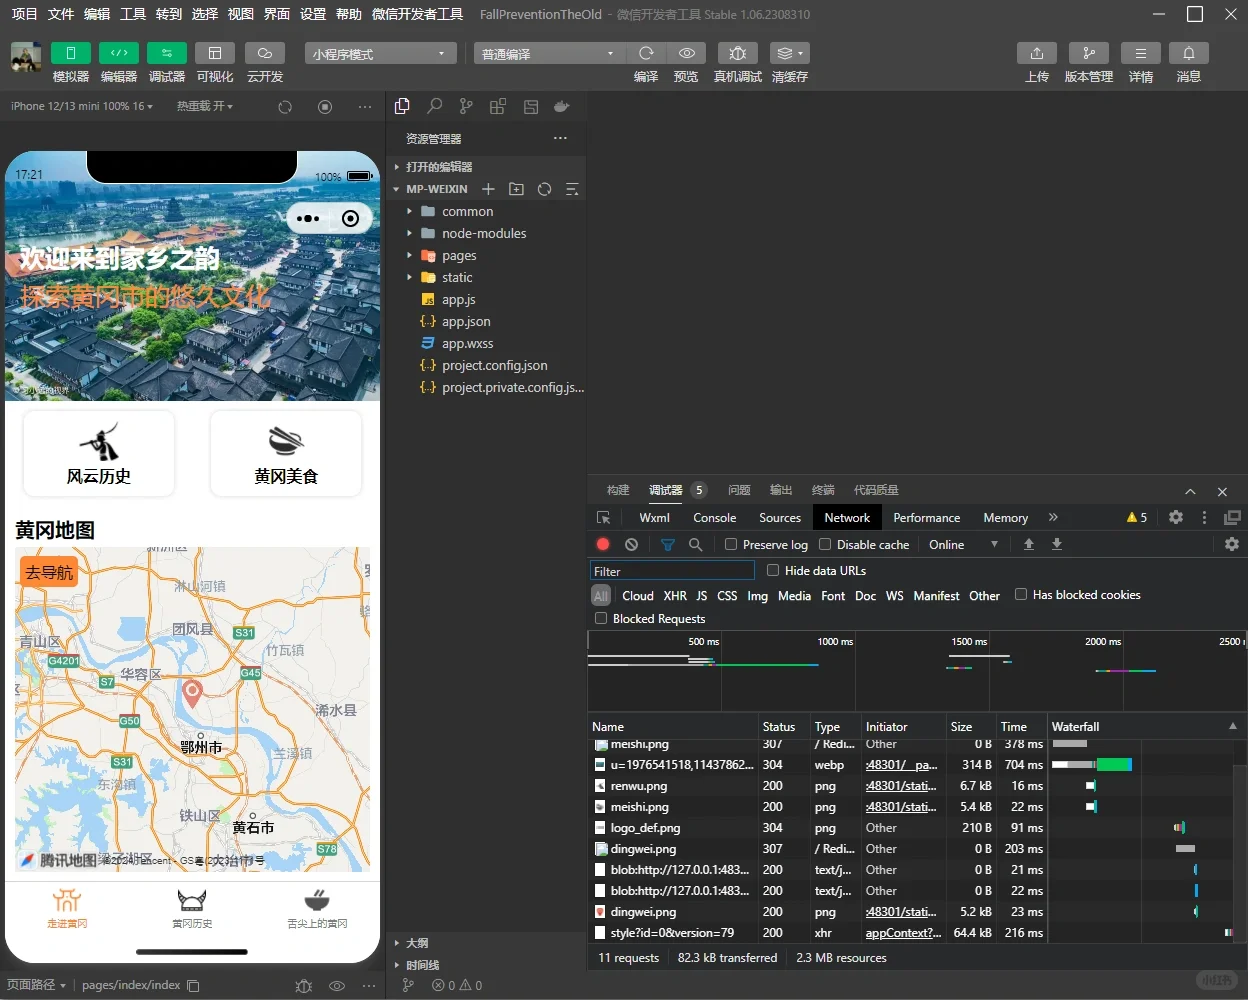Click new file icon beside MP-WEIXIN

click(x=488, y=189)
